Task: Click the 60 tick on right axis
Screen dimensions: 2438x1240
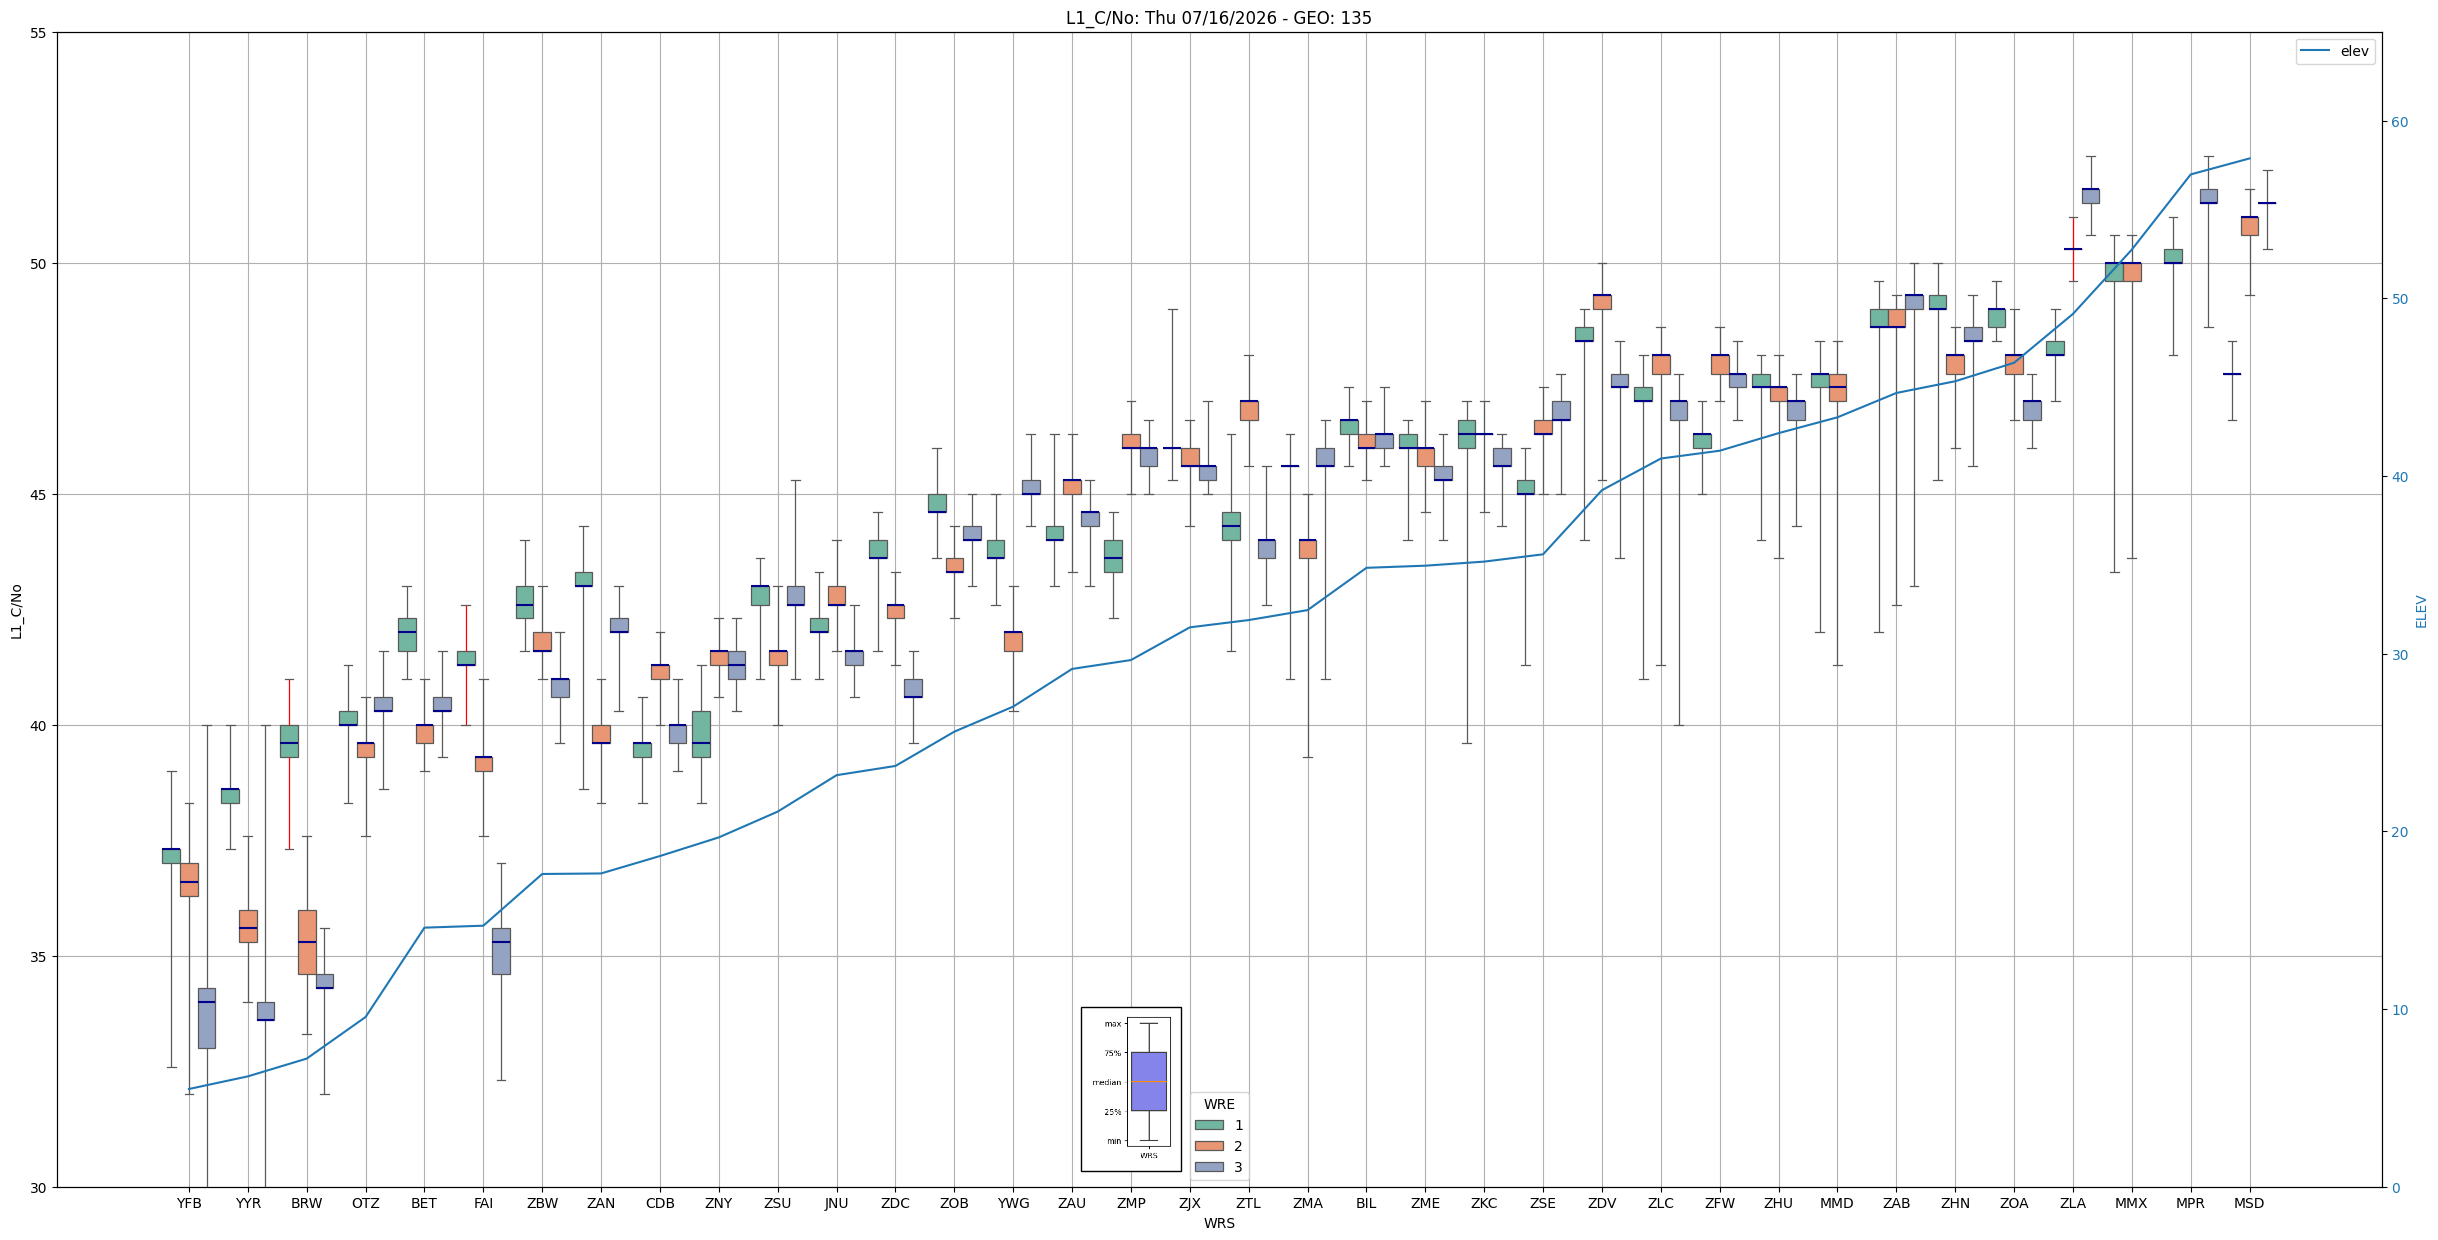Action: (x=2399, y=122)
